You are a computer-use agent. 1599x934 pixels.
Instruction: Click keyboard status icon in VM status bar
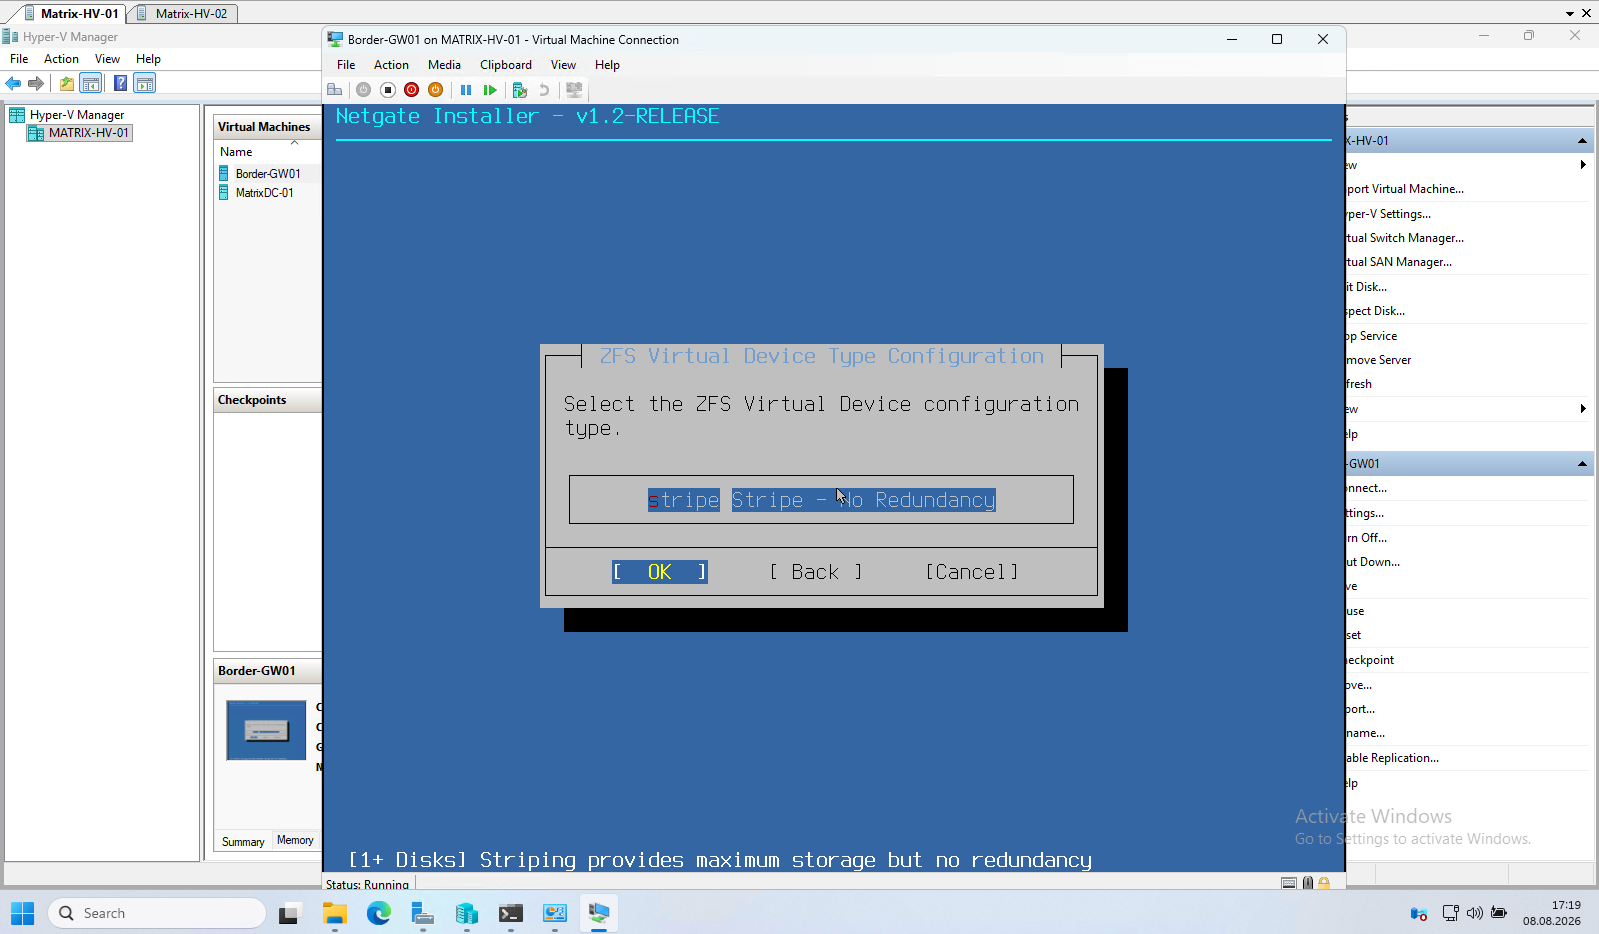(1289, 883)
